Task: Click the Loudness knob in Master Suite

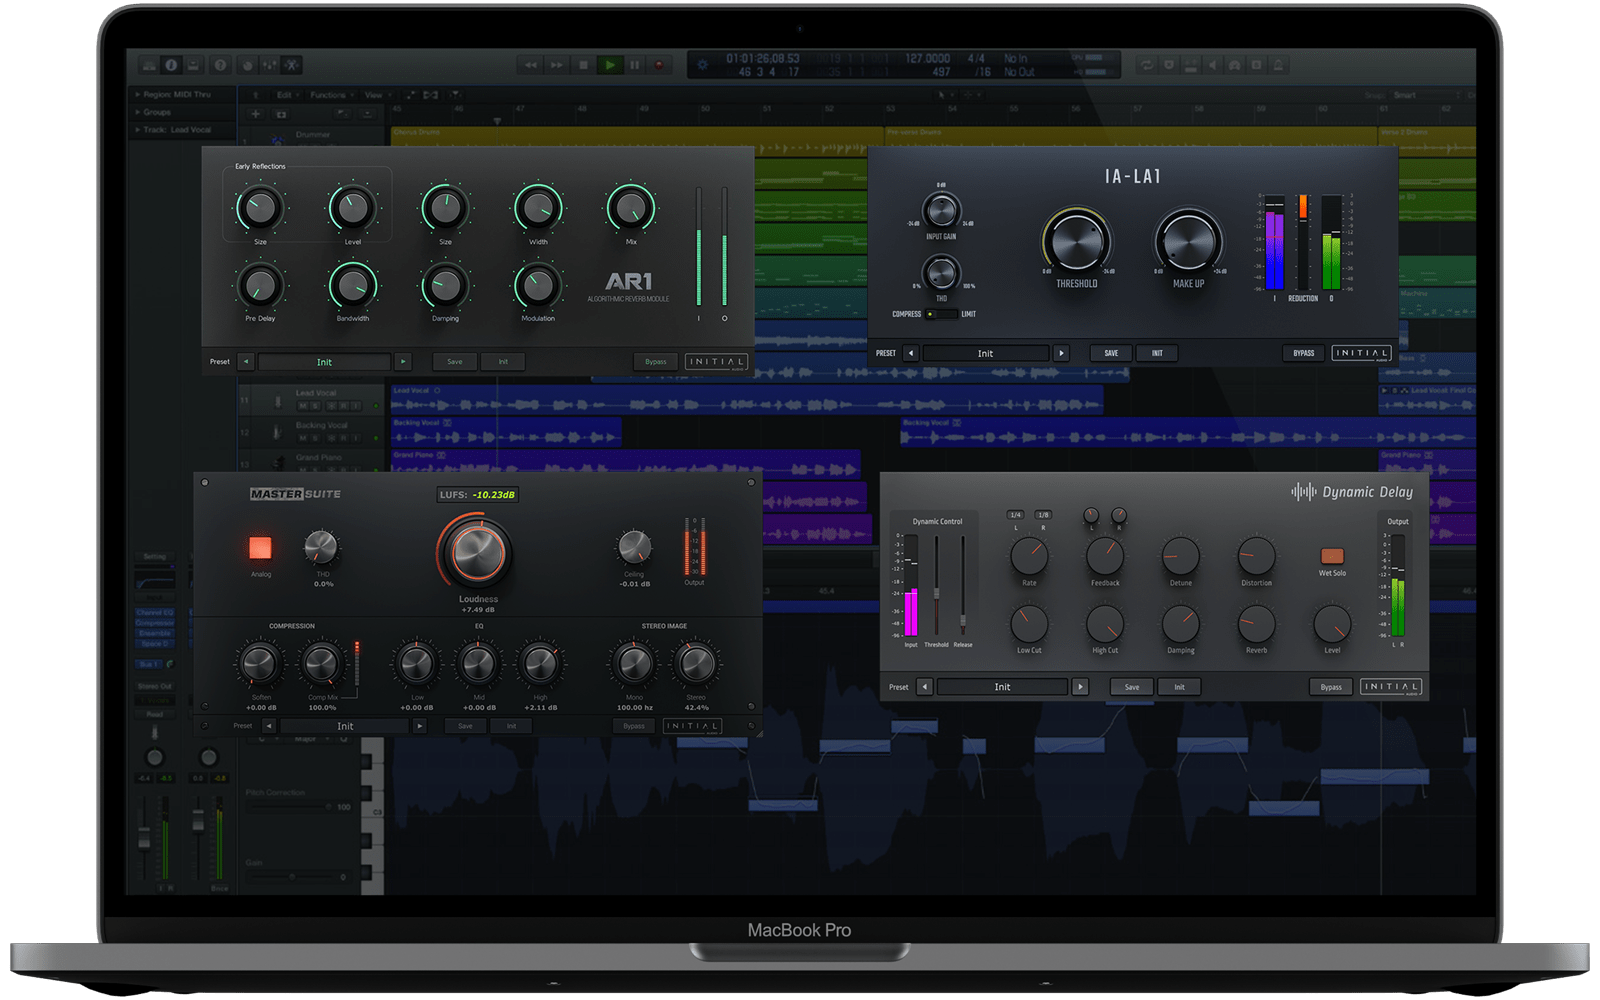Action: (477, 551)
